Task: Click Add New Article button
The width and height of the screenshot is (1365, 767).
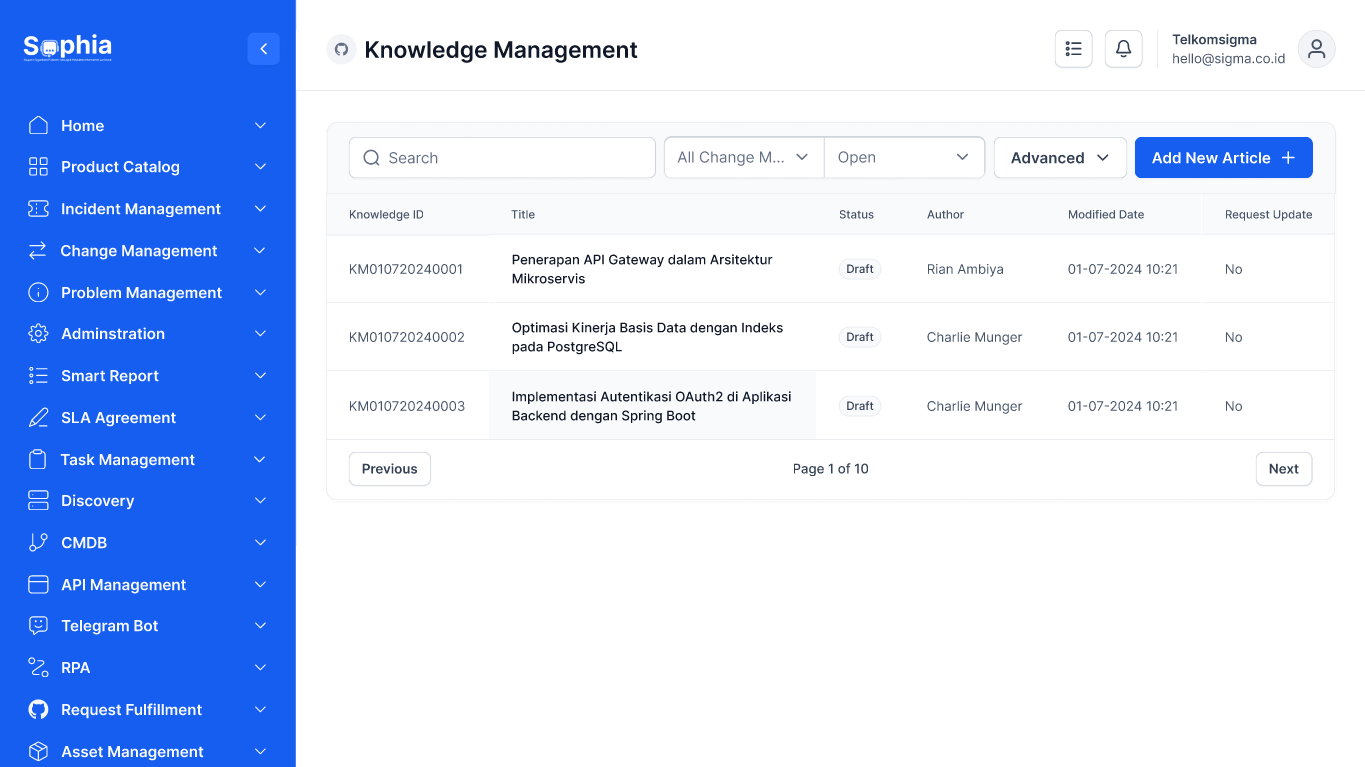Action: (1222, 158)
